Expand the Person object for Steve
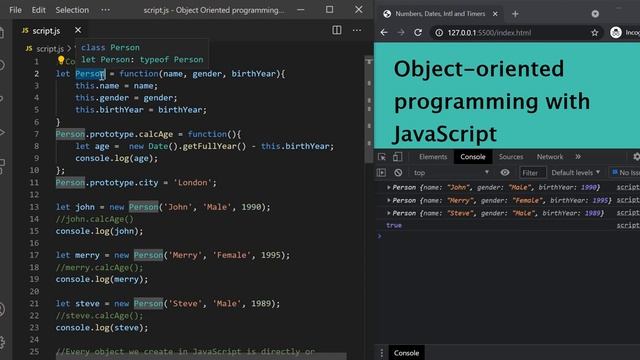The width and height of the screenshot is (640, 360). [389, 213]
